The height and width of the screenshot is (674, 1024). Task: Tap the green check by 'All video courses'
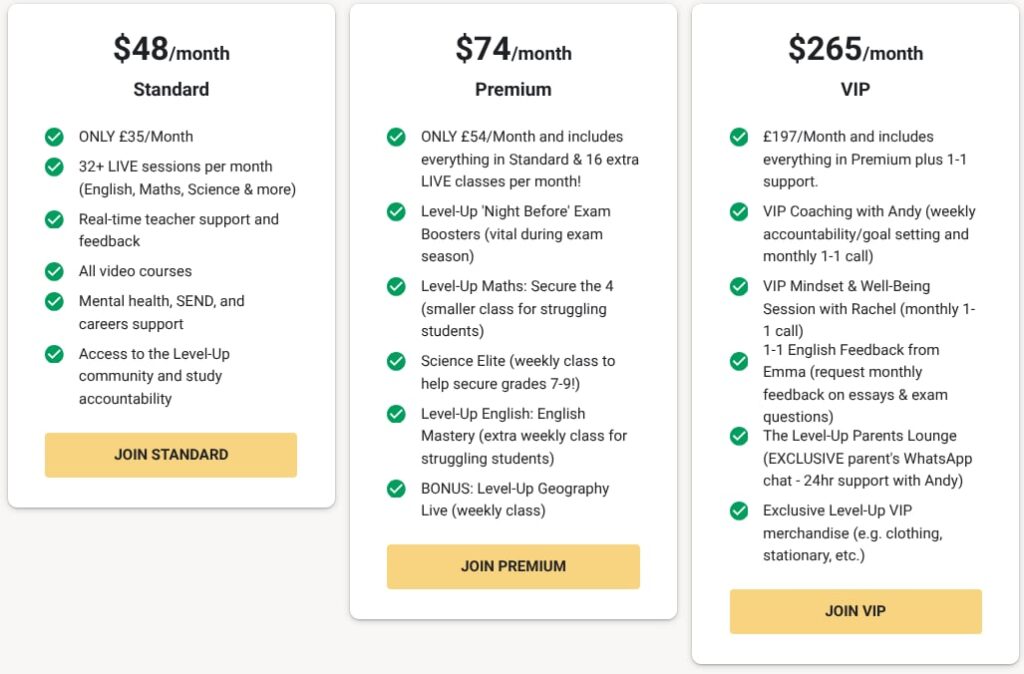coord(54,271)
